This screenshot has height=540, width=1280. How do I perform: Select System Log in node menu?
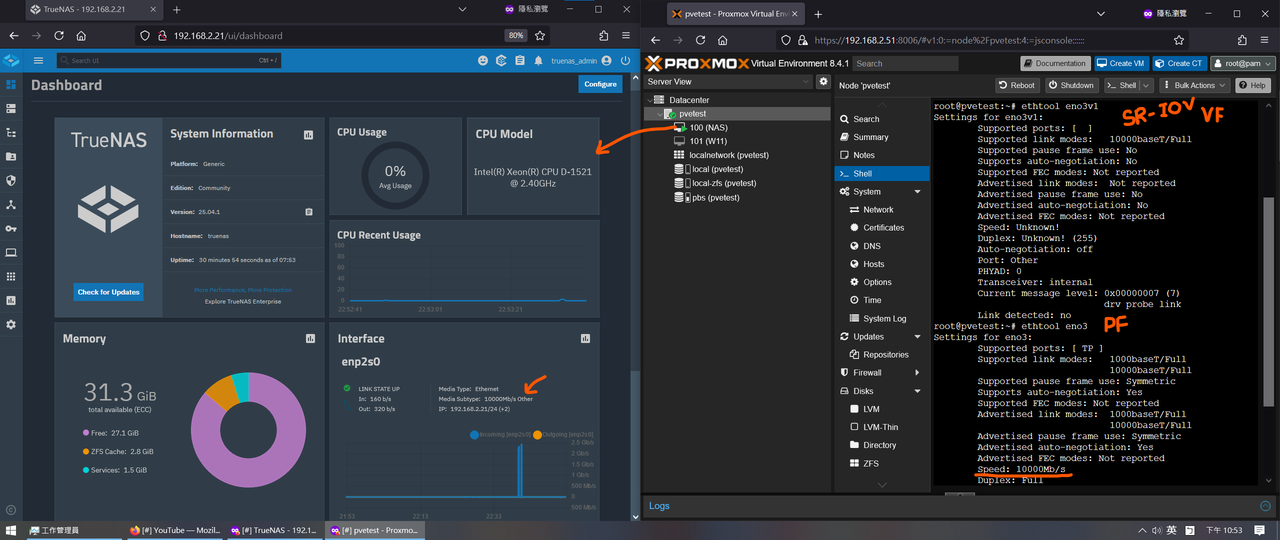pyautogui.click(x=882, y=318)
